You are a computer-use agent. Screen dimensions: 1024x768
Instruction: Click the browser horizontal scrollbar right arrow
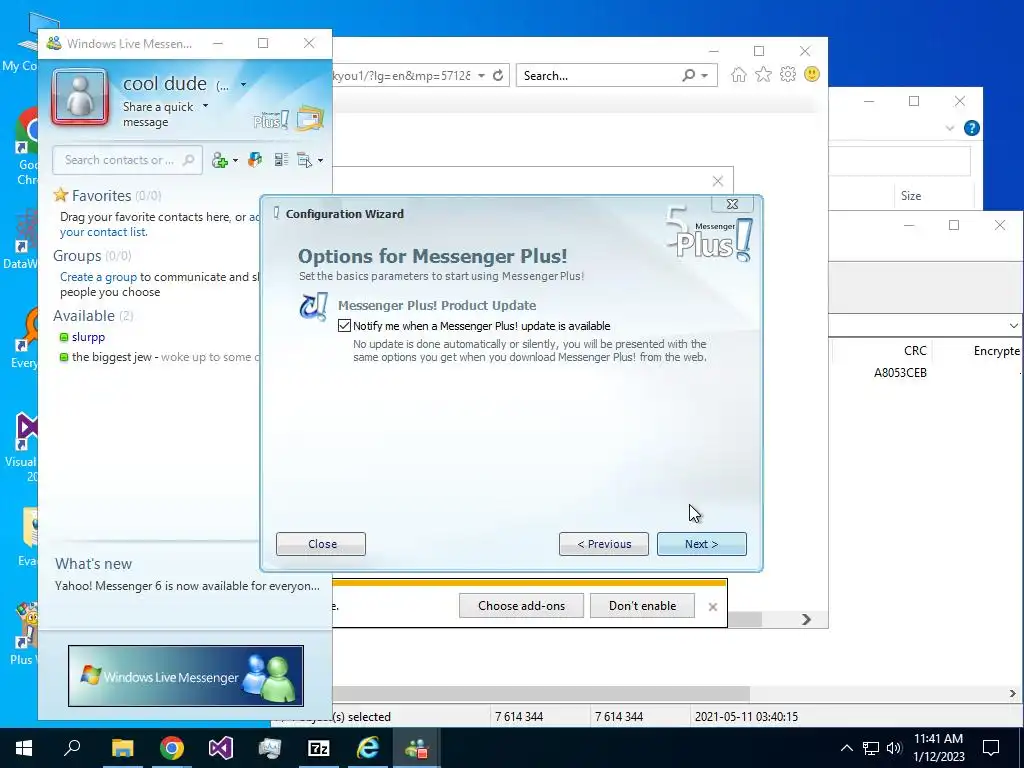(807, 619)
